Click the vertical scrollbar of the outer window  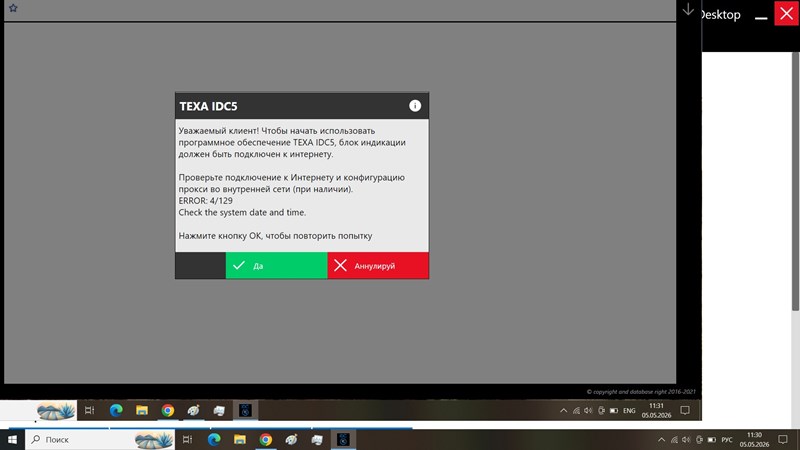click(x=796, y=181)
